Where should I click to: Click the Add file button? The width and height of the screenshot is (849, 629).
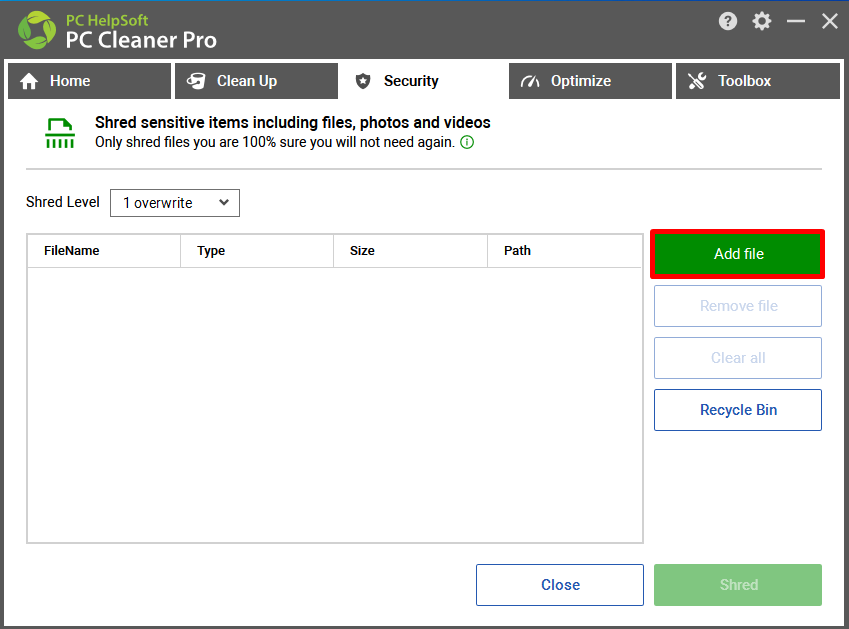(737, 254)
